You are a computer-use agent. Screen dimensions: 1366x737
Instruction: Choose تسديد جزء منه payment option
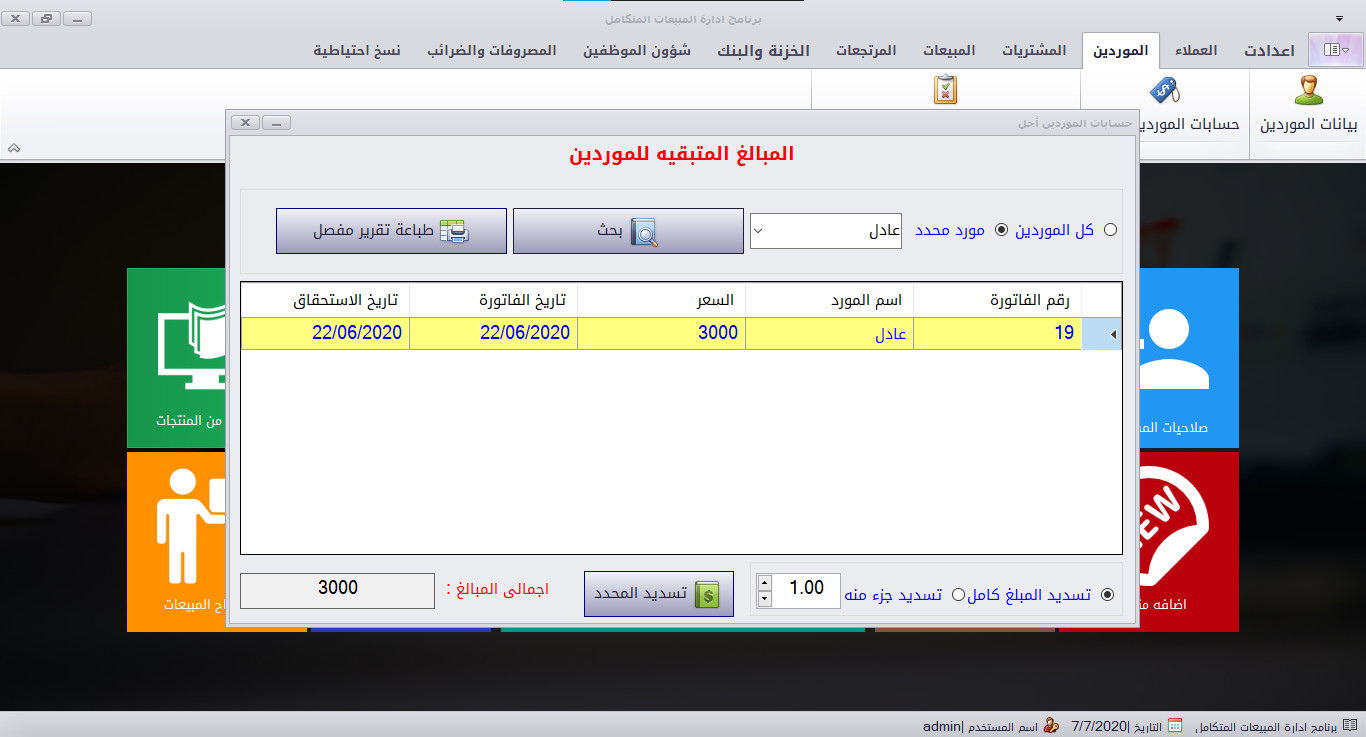coord(958,593)
